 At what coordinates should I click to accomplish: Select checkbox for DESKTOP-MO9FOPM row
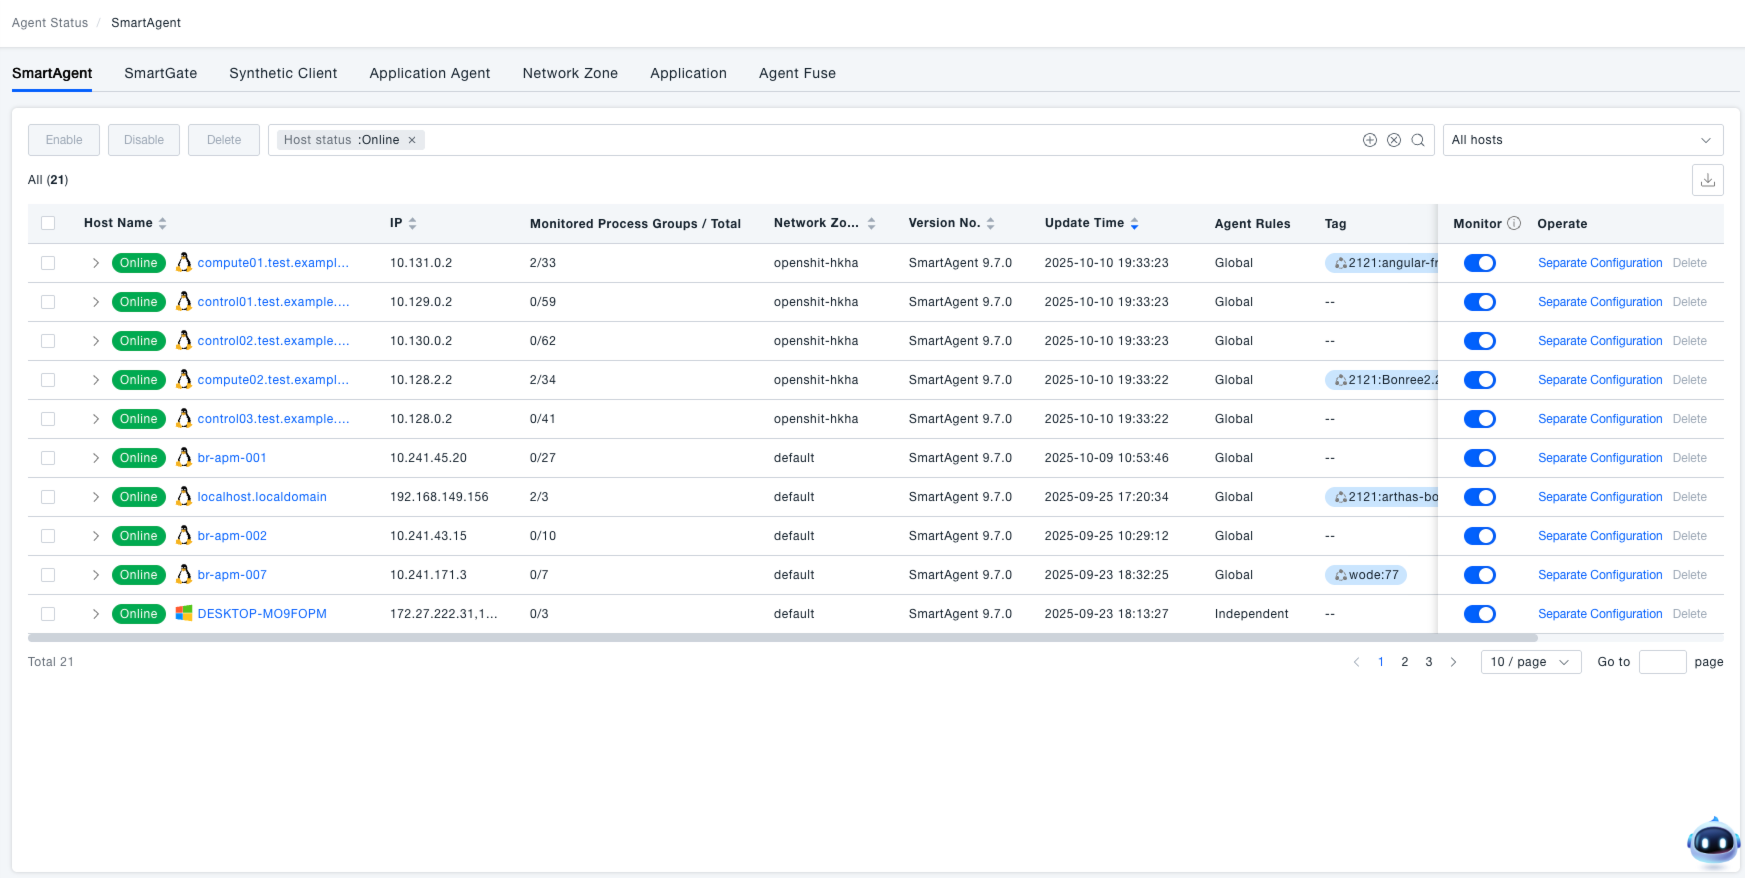(48, 614)
